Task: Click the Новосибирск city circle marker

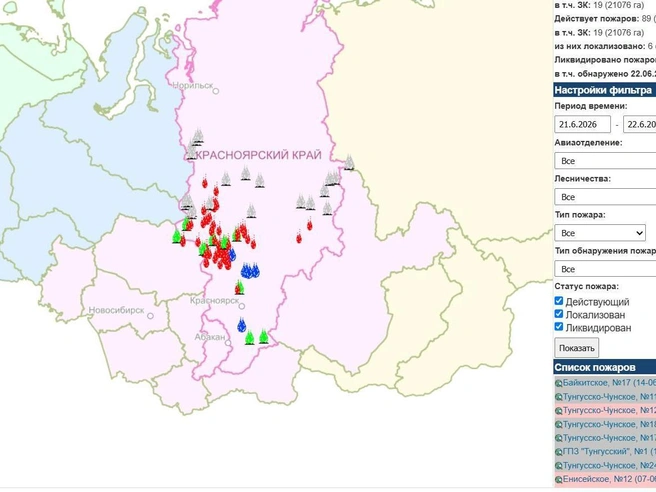Action: pos(150,316)
